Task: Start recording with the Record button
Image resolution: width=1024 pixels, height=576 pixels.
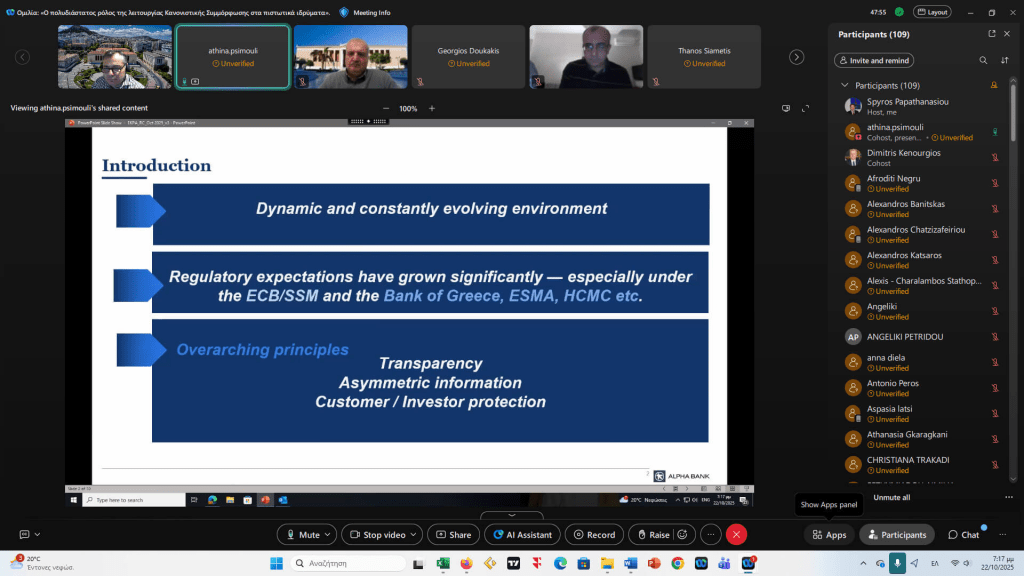Action: (594, 535)
